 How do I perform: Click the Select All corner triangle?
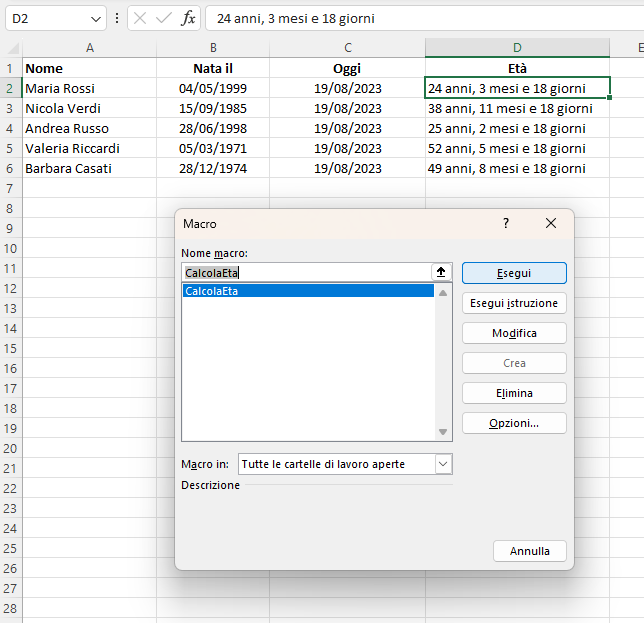pos(13,48)
